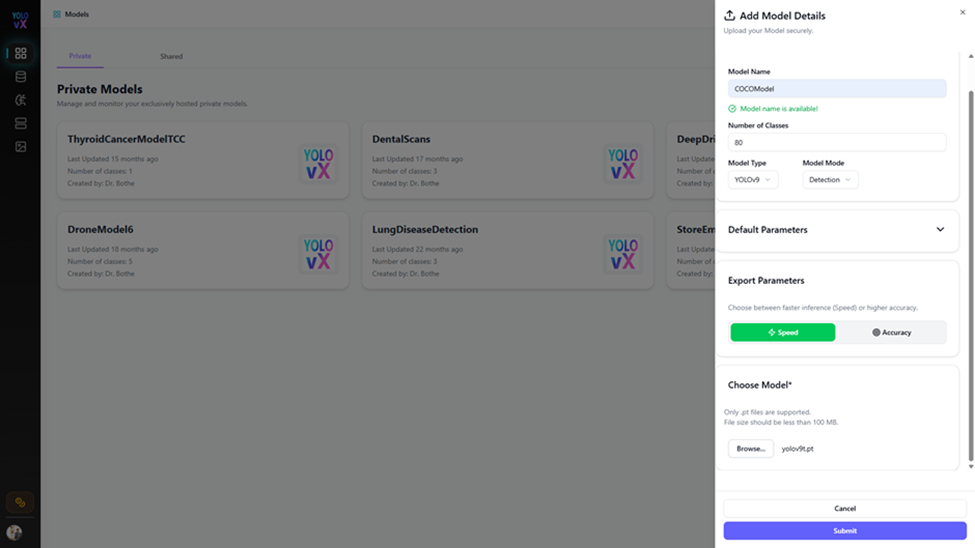This screenshot has width=975, height=548.
Task: Open the Model Mode Detection dropdown
Action: click(830, 180)
